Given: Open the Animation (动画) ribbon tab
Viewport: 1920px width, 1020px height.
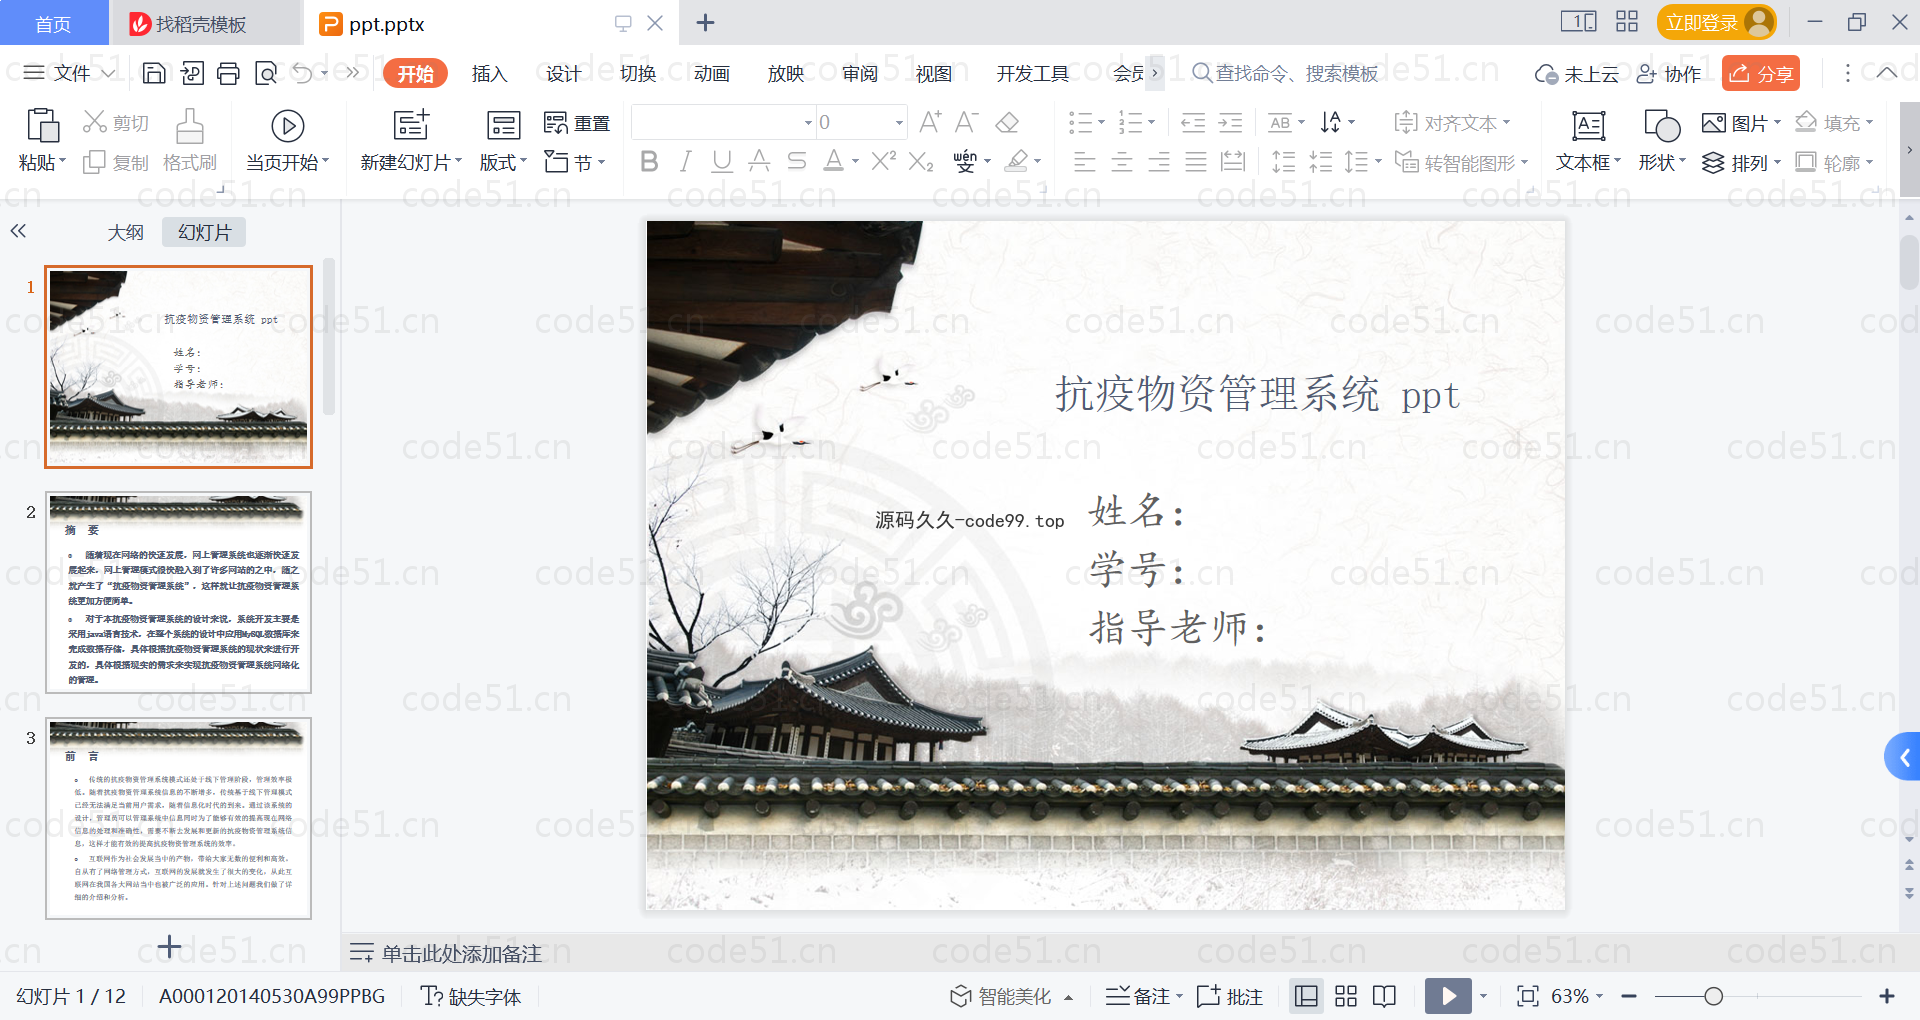Looking at the screenshot, I should click(711, 73).
